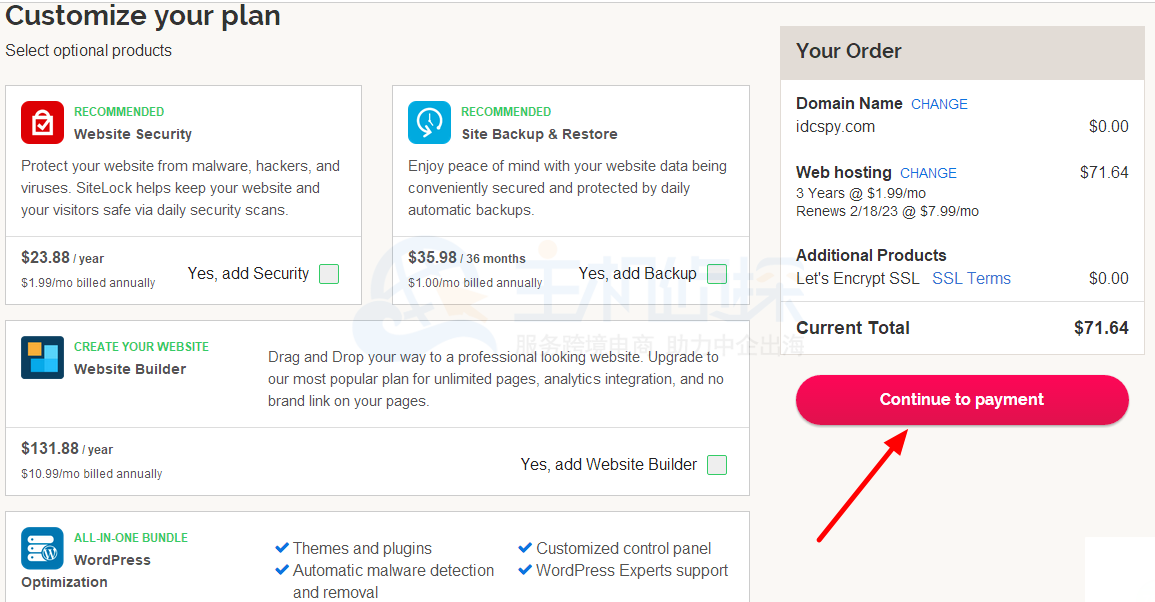This screenshot has width=1155, height=602.
Task: Click the WordPress Experts support checkmark icon
Action: tap(525, 570)
